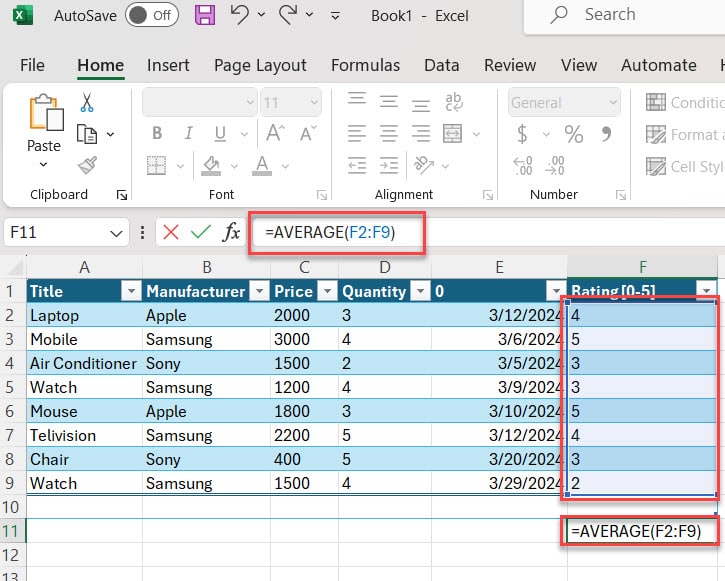Screen dimensions: 725x581
Task: Click the Increase Decimal icon
Action: 522,165
